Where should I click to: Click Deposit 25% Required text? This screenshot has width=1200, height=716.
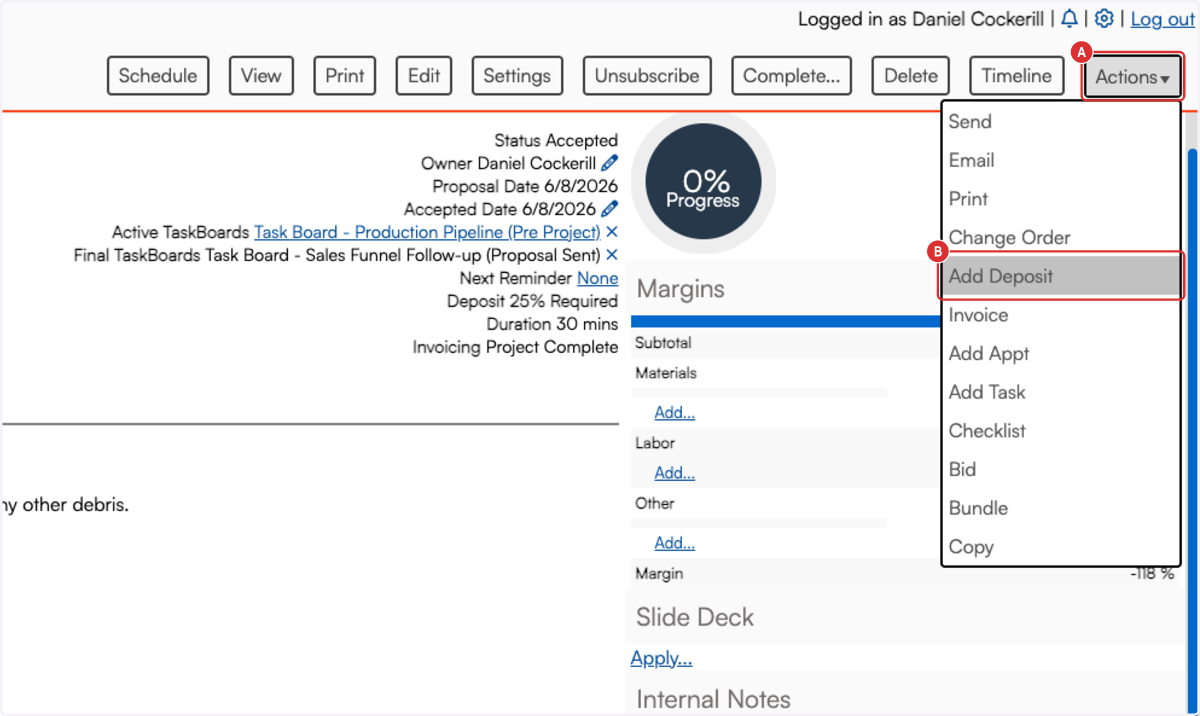pos(532,301)
